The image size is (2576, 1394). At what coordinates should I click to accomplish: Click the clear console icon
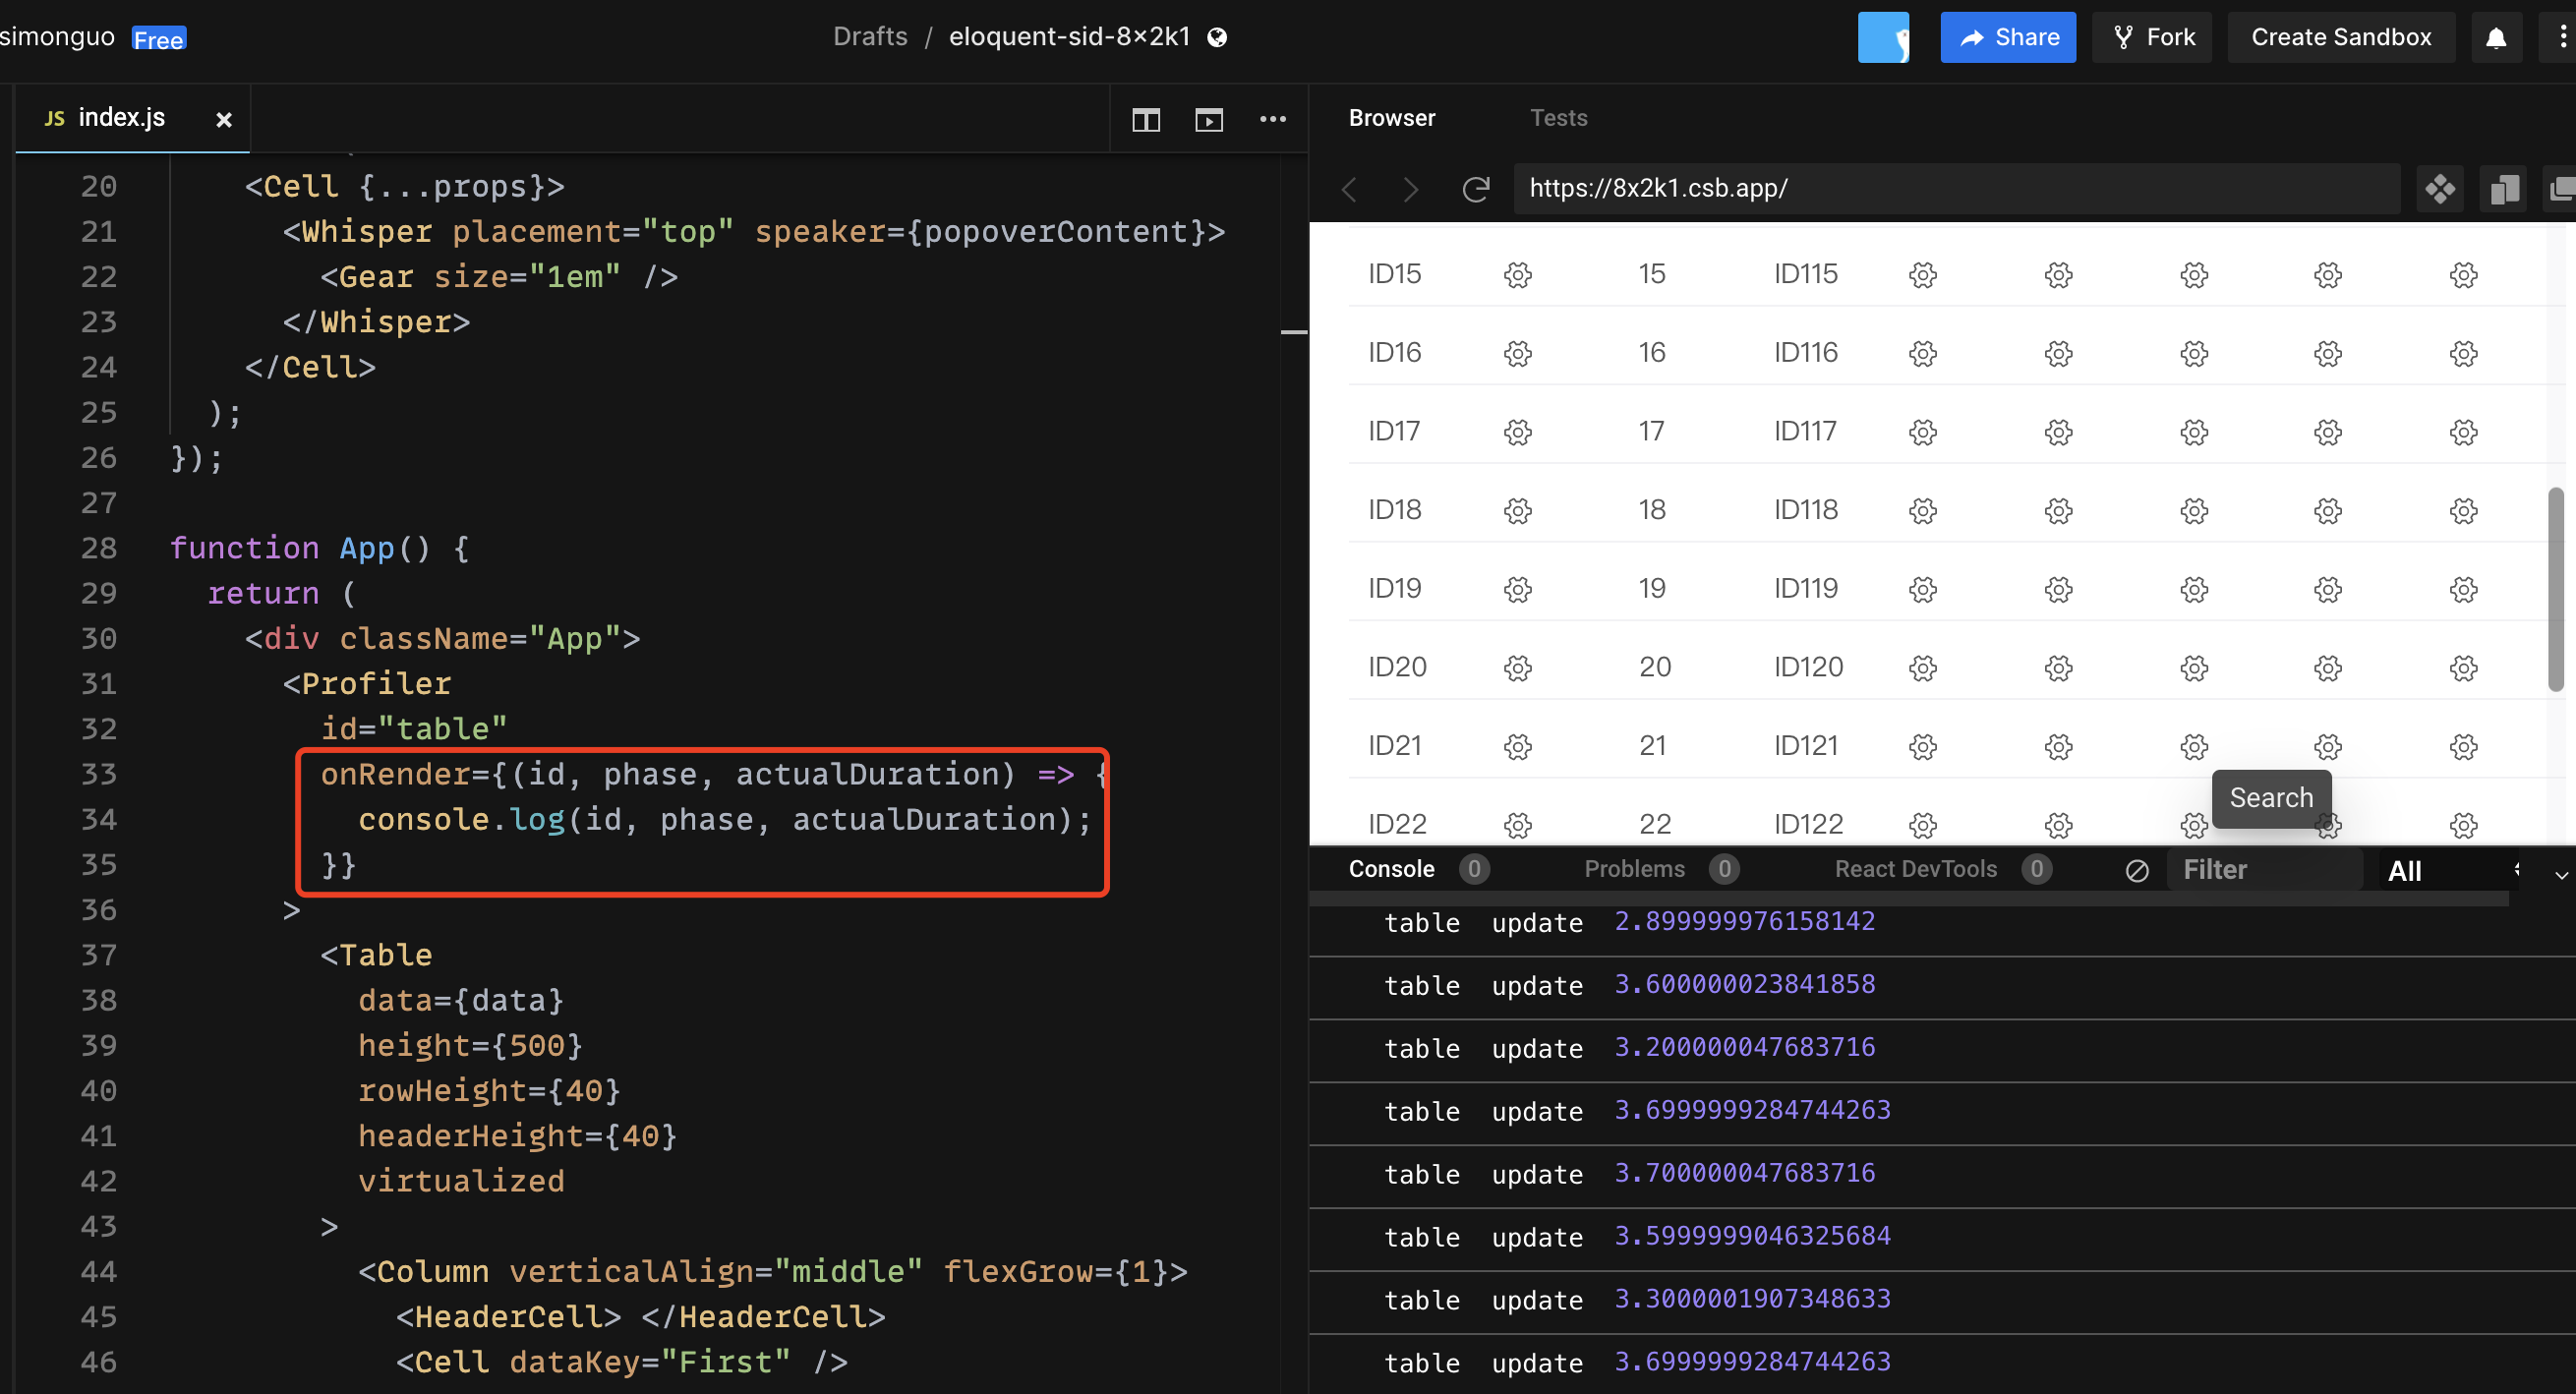2137,869
